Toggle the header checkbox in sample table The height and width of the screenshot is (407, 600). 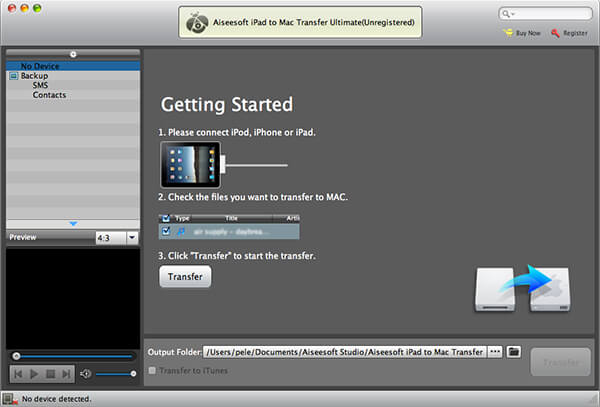[x=166, y=218]
